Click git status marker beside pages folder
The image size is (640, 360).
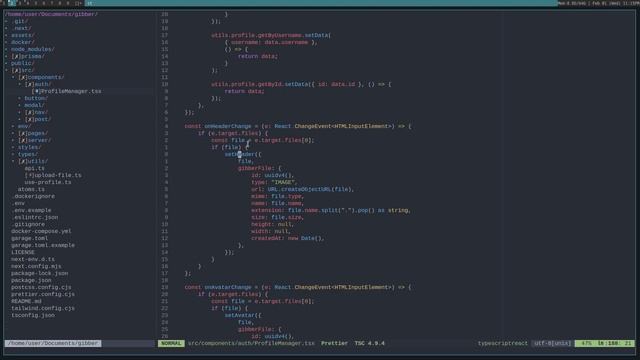pyautogui.click(x=22, y=133)
